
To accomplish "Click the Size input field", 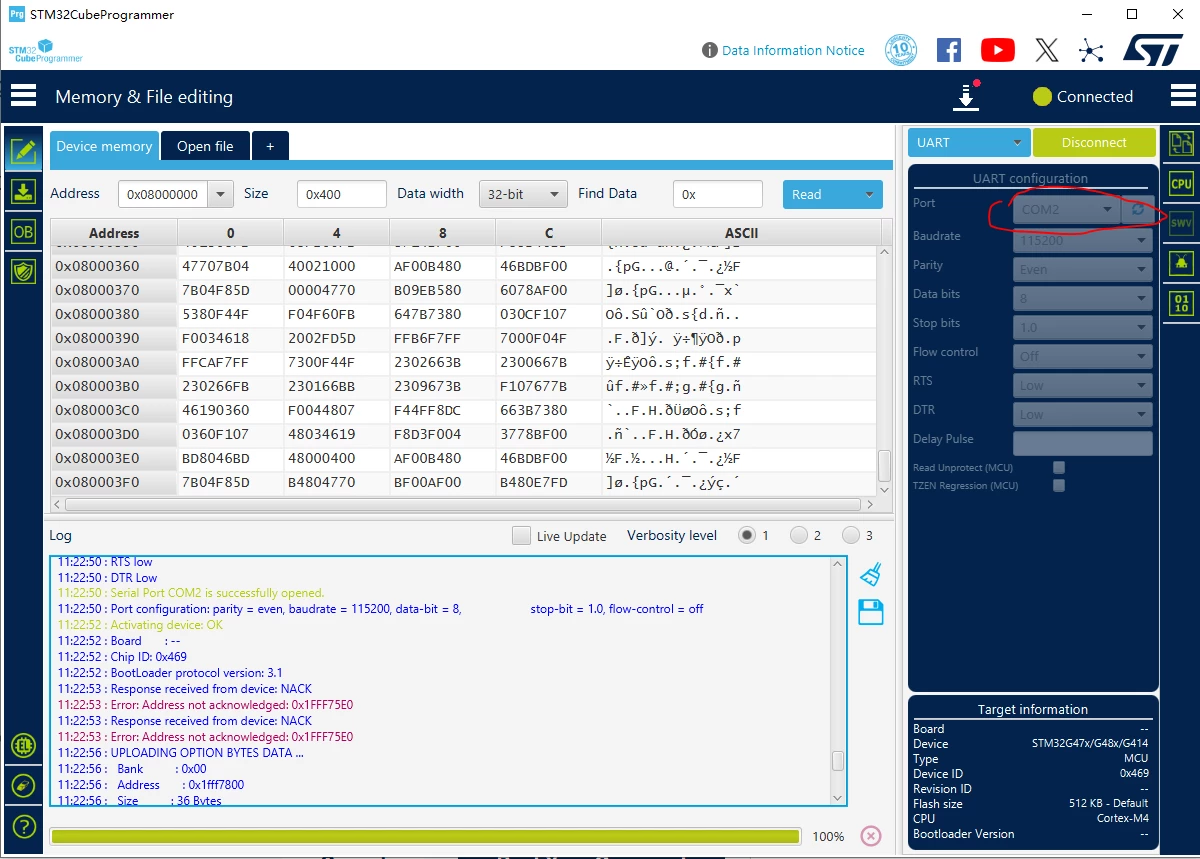I will [342, 195].
